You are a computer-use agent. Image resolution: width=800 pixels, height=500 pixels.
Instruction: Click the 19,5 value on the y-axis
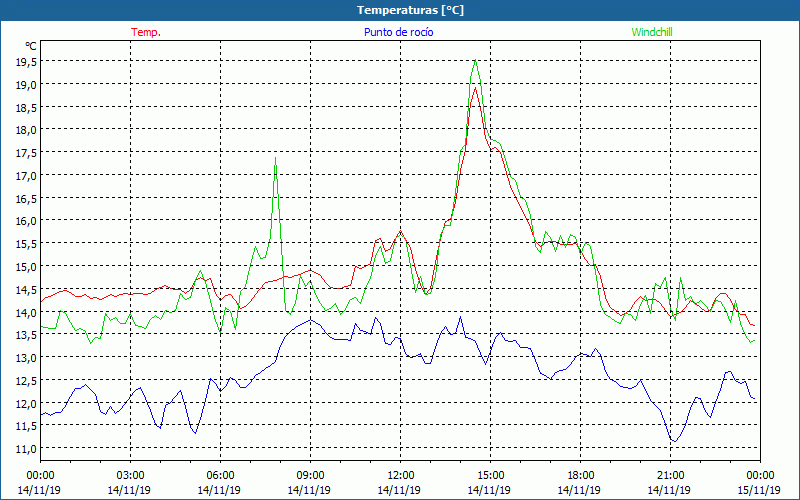[x=27, y=61]
